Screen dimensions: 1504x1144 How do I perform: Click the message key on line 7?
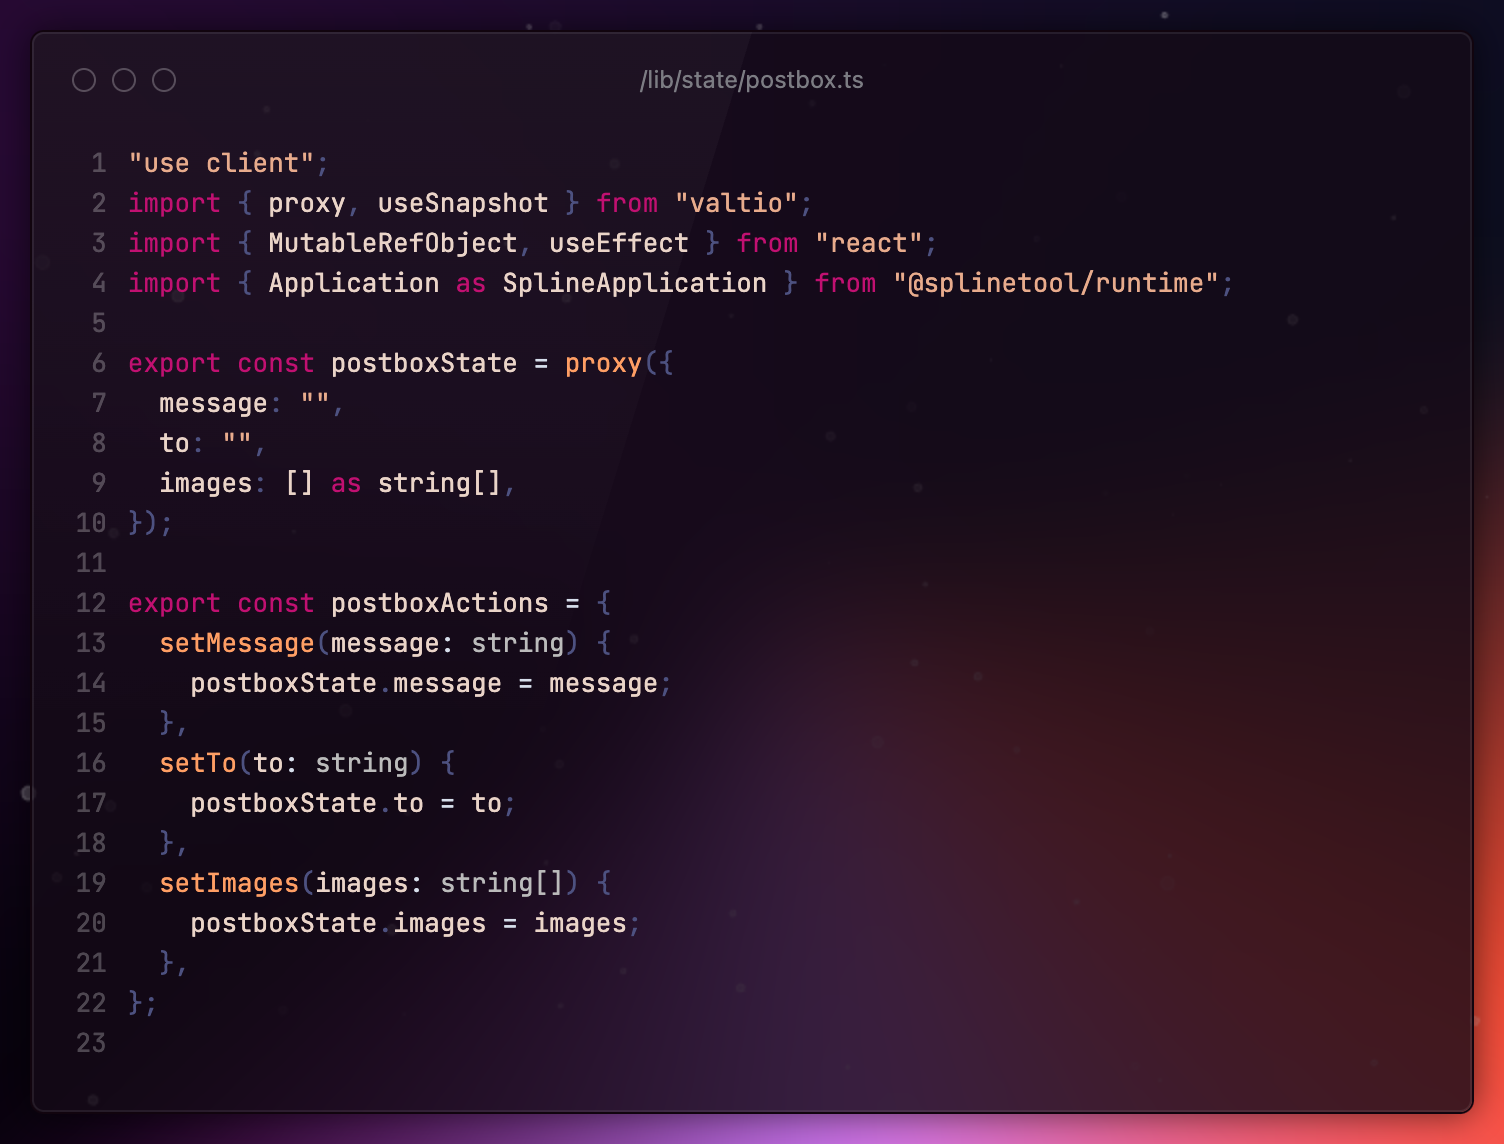point(213,403)
